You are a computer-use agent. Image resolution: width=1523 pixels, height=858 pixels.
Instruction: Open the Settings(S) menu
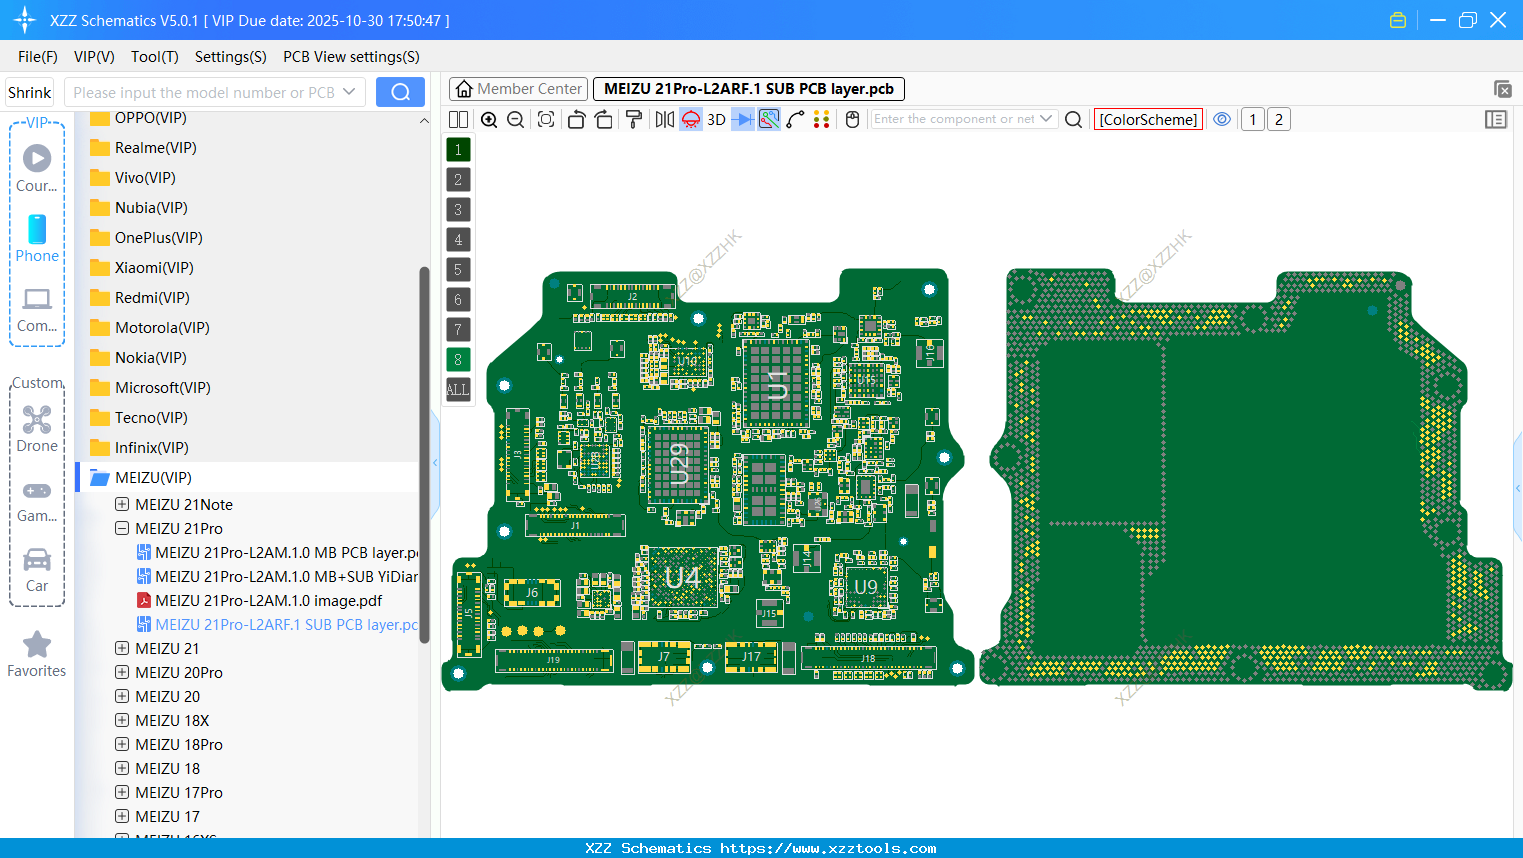230,57
